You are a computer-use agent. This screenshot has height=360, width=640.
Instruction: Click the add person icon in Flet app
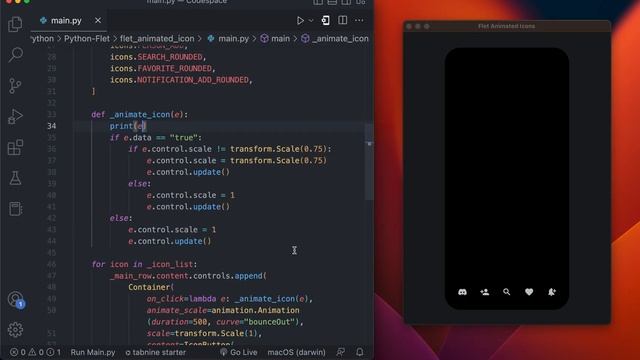(485, 292)
